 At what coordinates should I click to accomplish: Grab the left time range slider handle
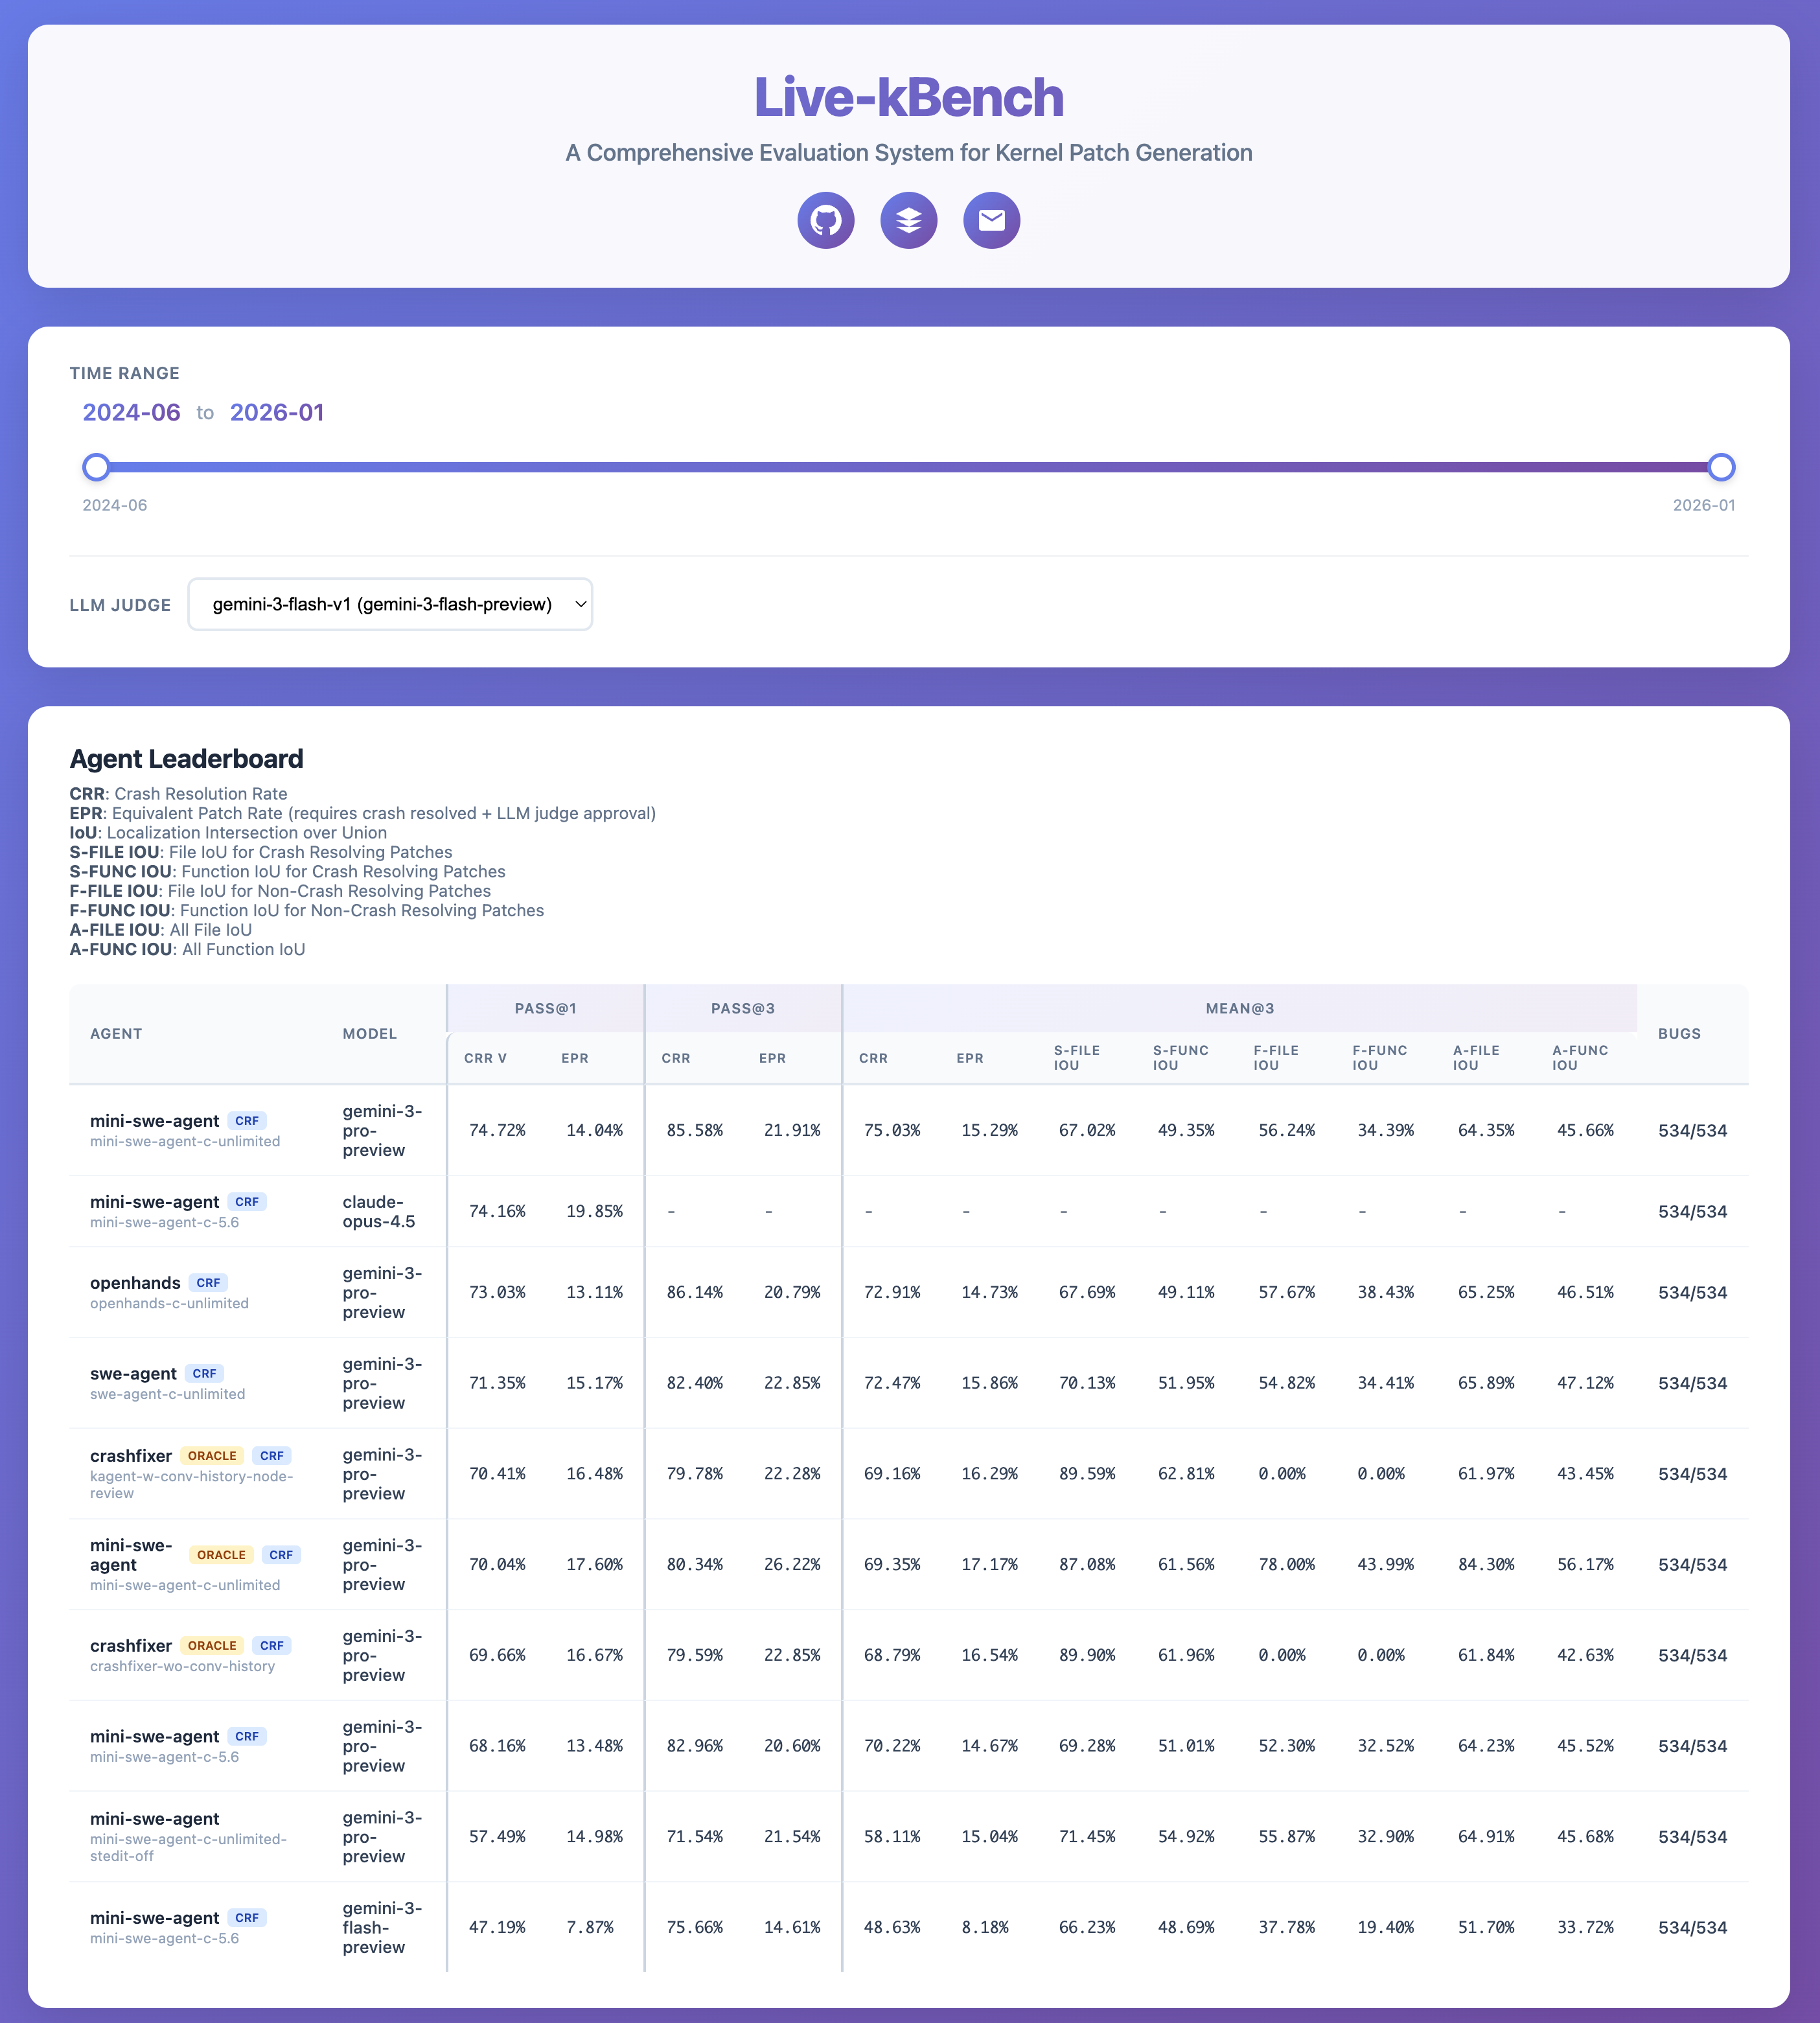tap(96, 467)
